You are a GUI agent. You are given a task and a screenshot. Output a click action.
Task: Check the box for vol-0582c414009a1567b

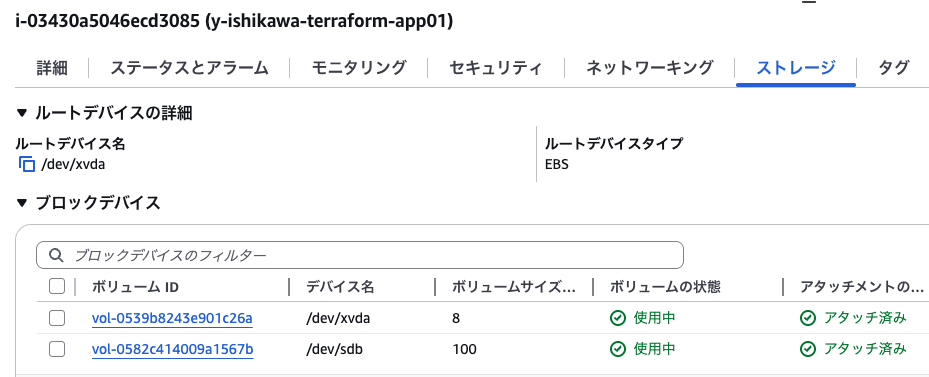coord(57,349)
